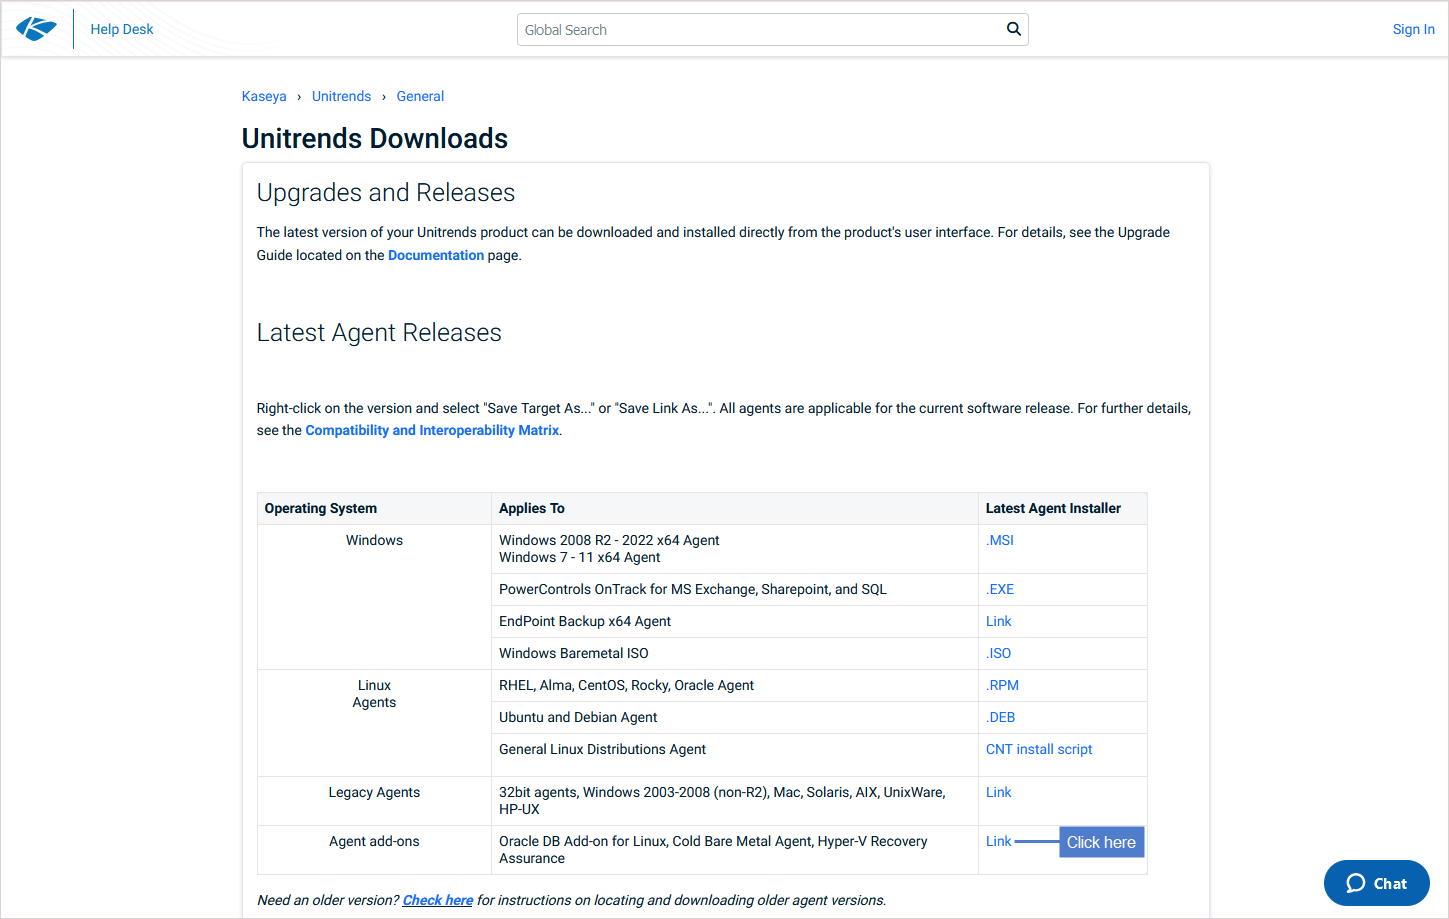The height and width of the screenshot is (919, 1449).
Task: Click the PowerControls OnTrack description text
Action: click(x=693, y=589)
